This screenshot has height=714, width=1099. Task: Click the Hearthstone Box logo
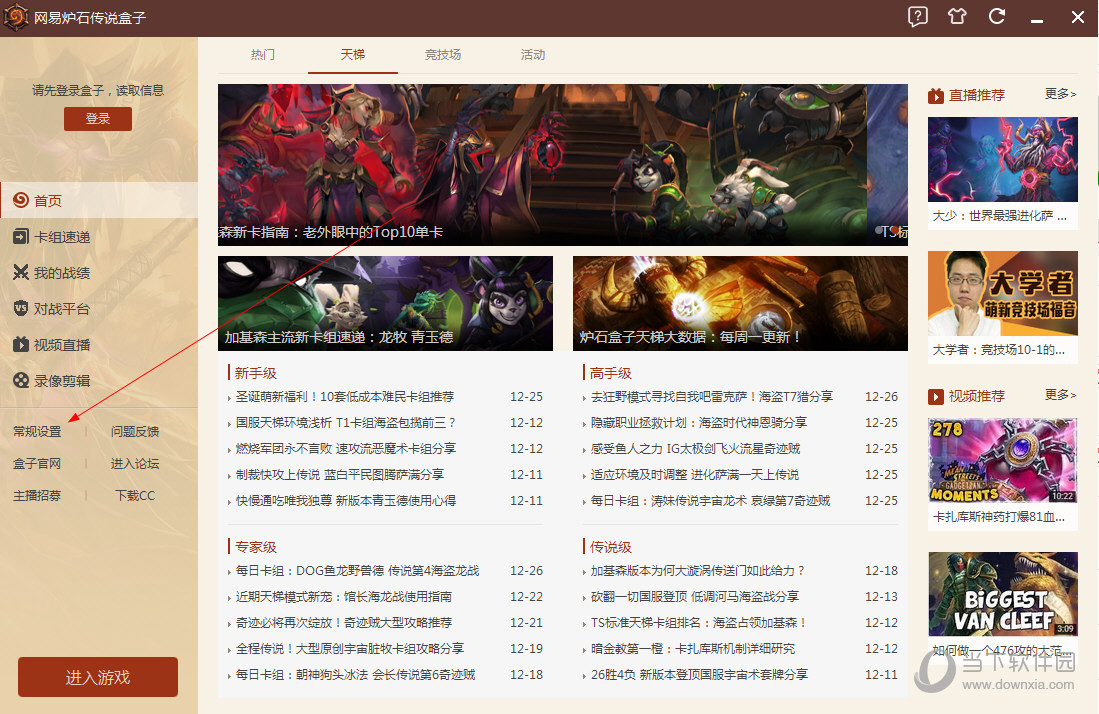[x=16, y=17]
